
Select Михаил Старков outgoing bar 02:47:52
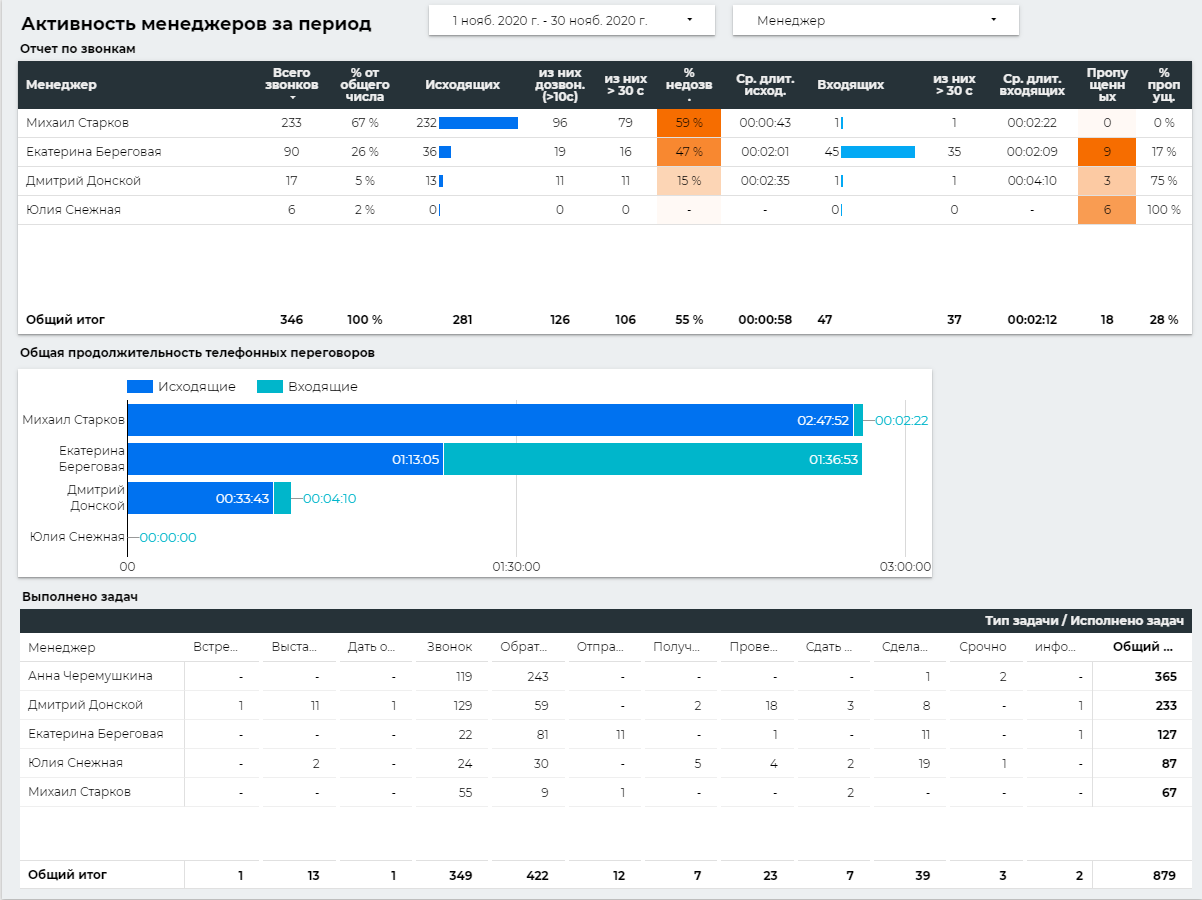(x=490, y=421)
